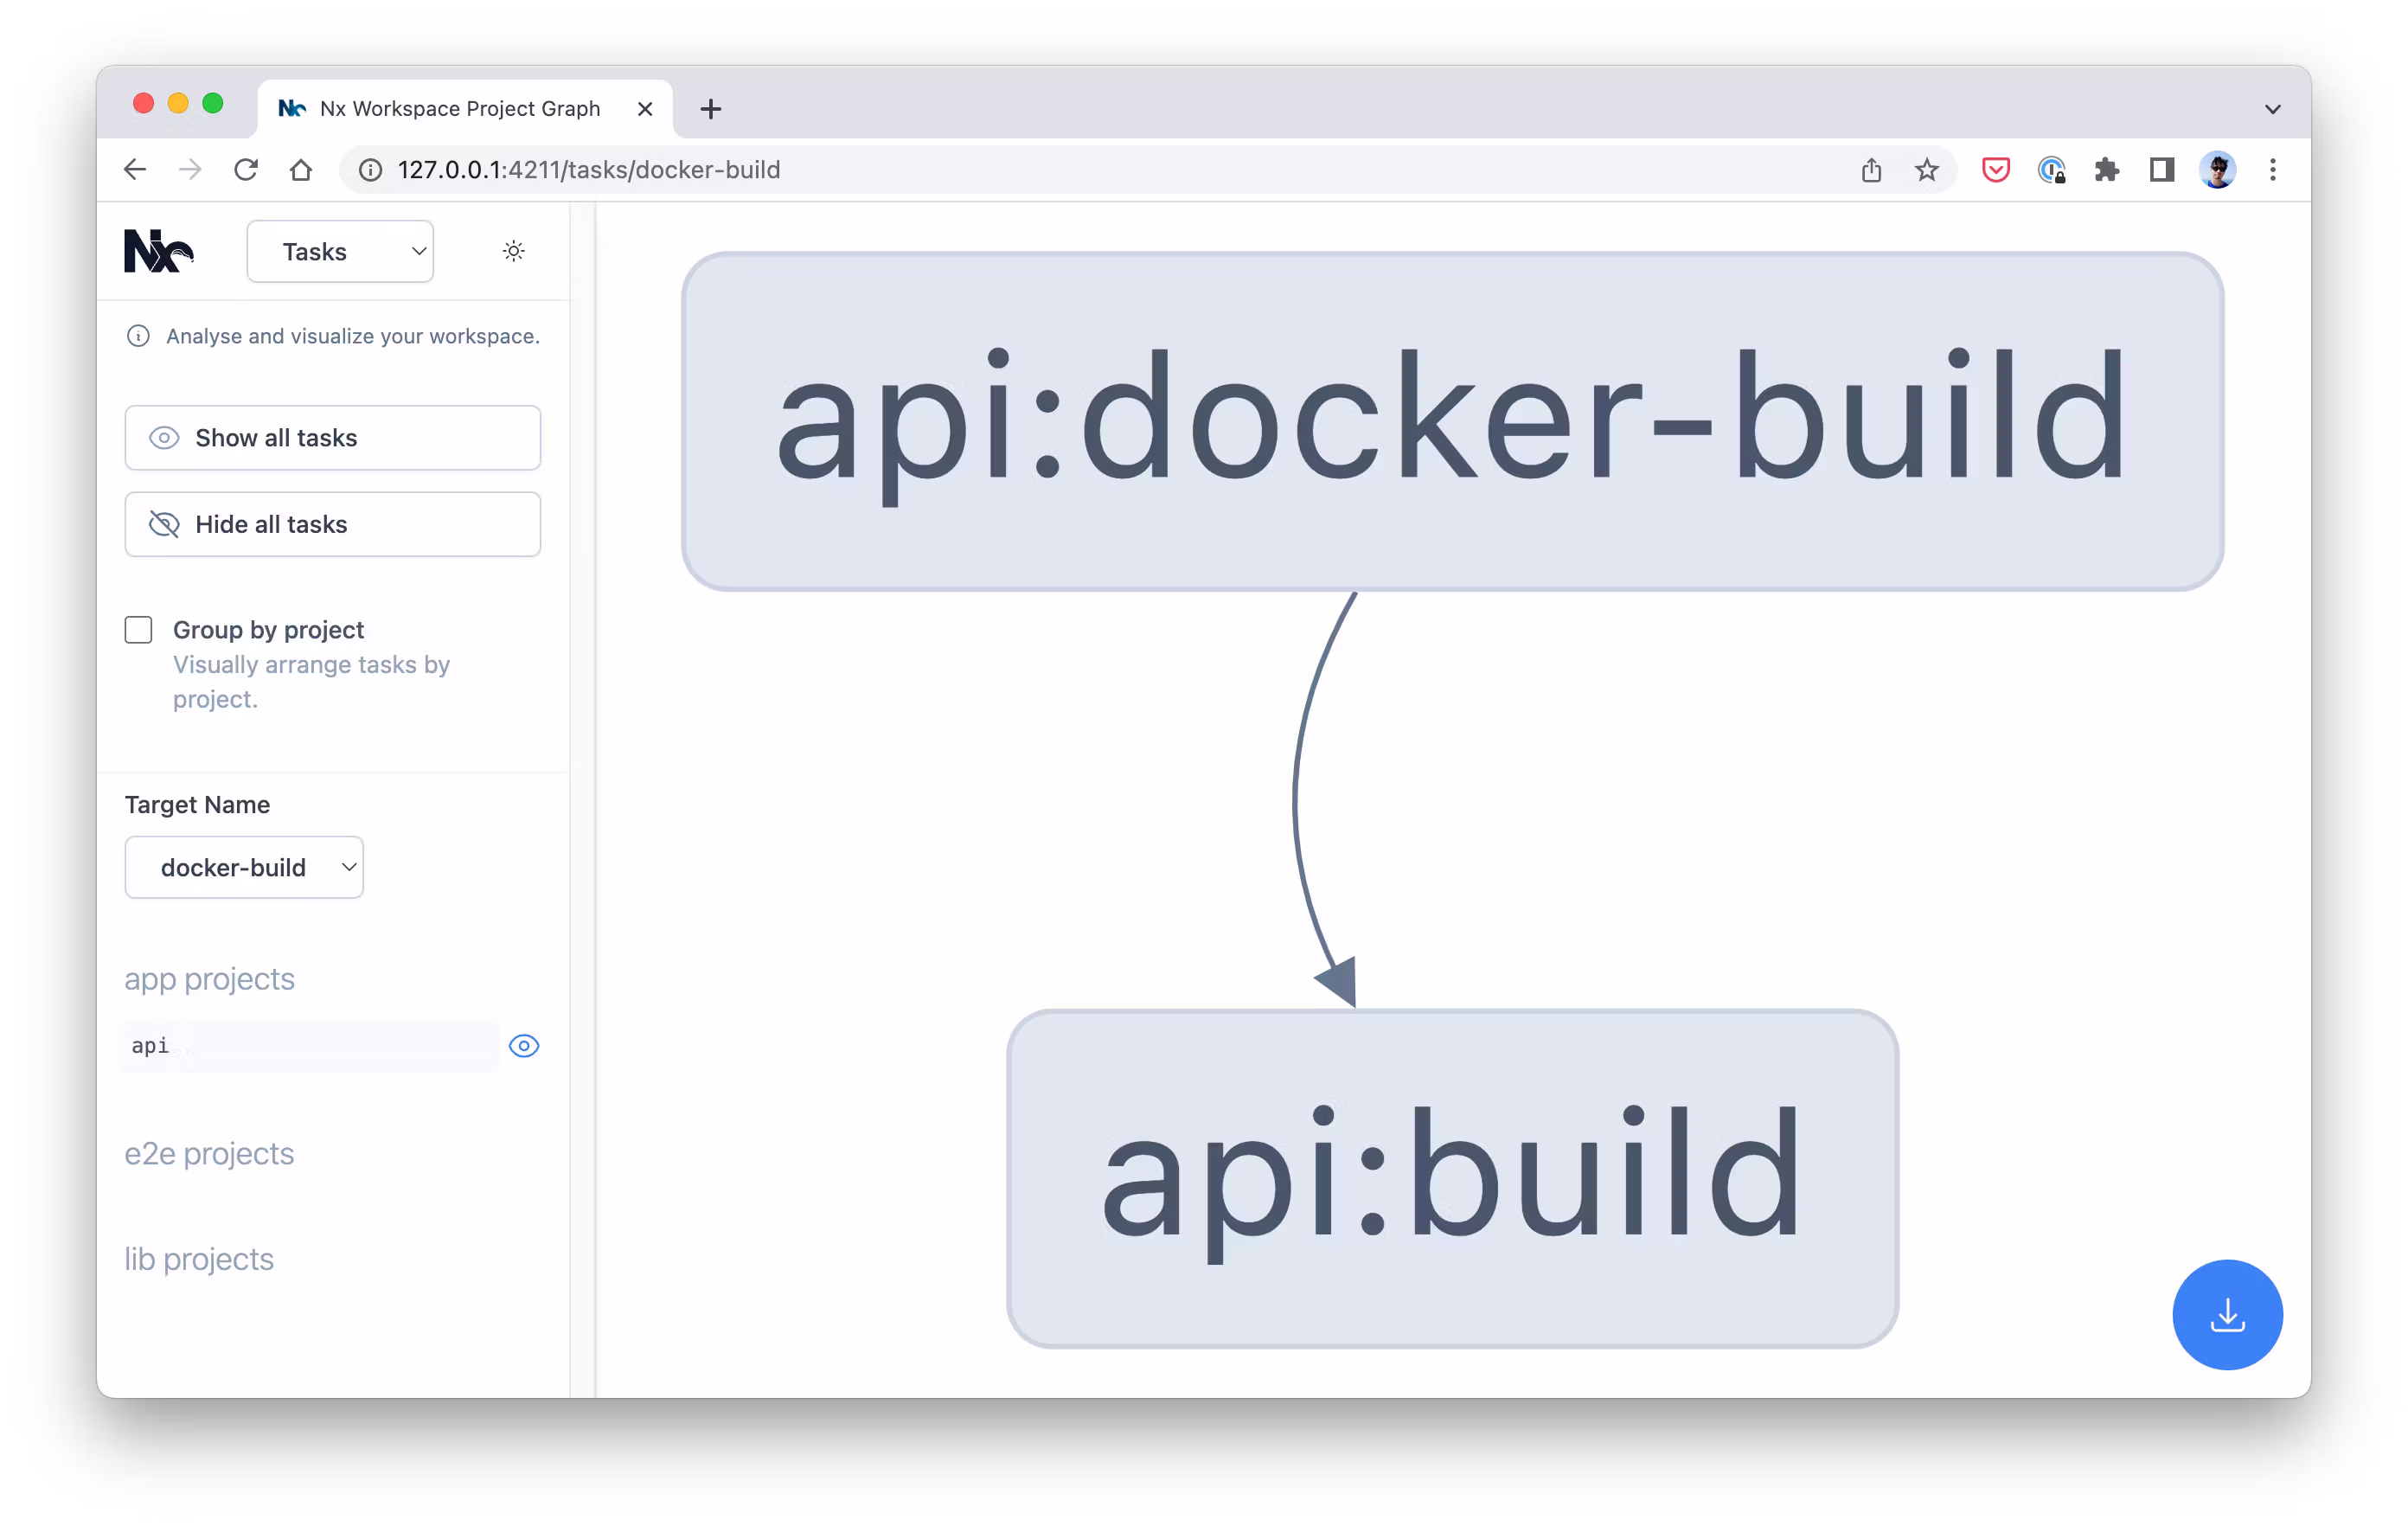
Task: Open the docker-build target name dropdown
Action: tap(244, 867)
